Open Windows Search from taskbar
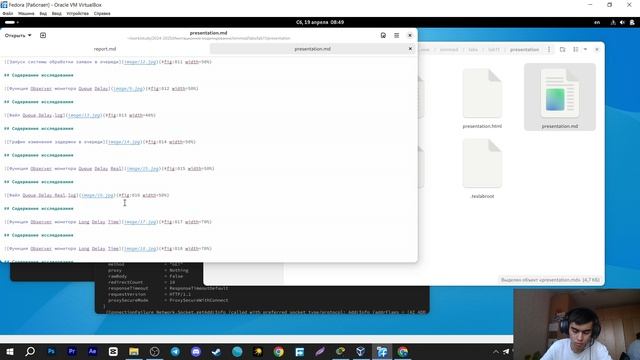Image resolution: width=640 pixels, height=360 pixels. tap(30, 351)
